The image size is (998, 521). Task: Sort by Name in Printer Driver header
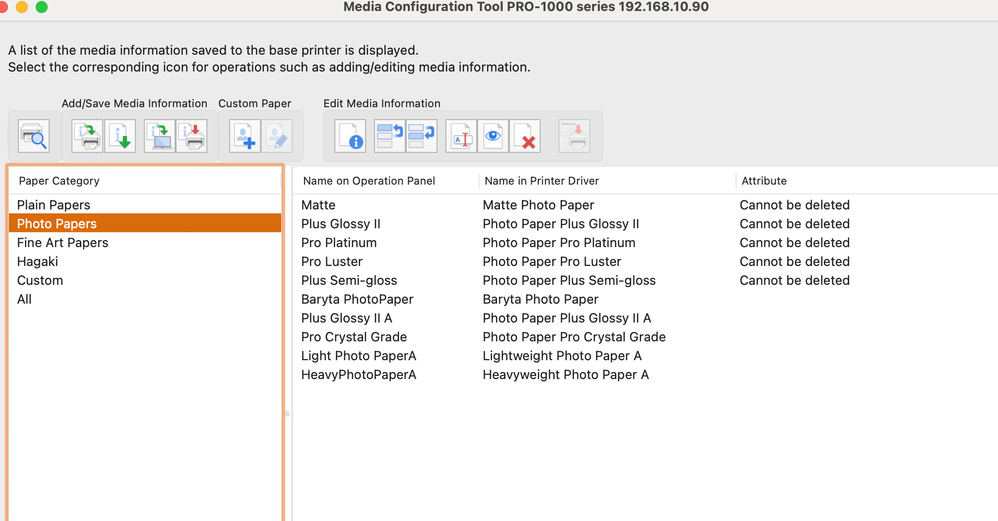608,181
